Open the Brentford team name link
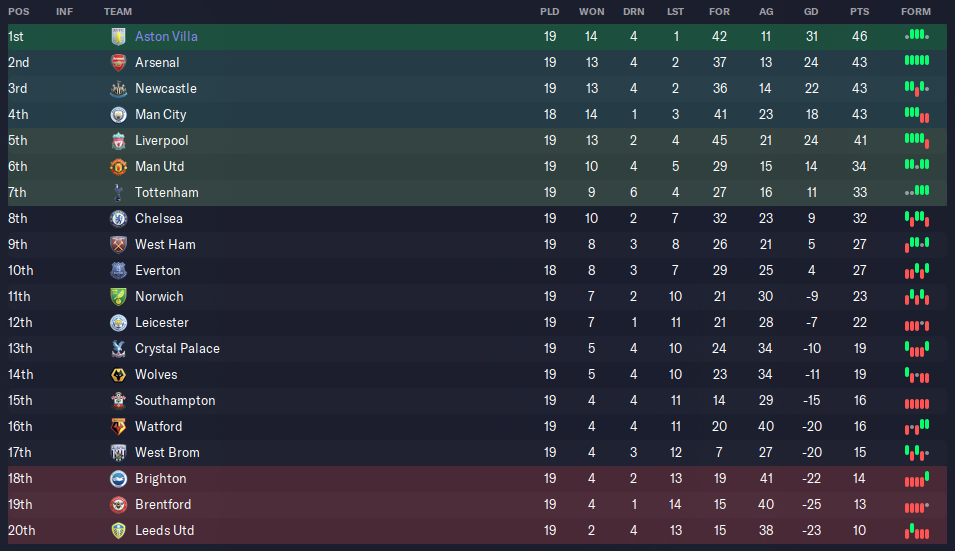The width and height of the screenshot is (955, 551). (163, 505)
